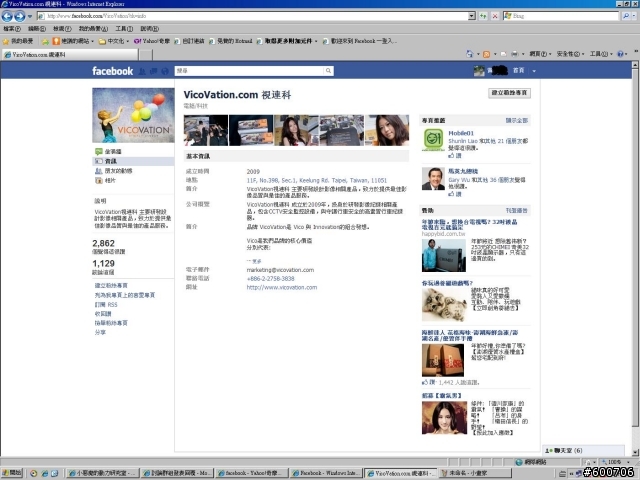
Task: Click the Facebook logo
Action: pos(112,71)
